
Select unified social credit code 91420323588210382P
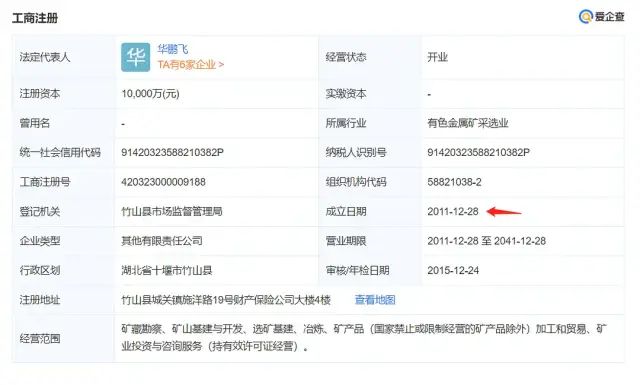pyautogui.click(x=172, y=153)
